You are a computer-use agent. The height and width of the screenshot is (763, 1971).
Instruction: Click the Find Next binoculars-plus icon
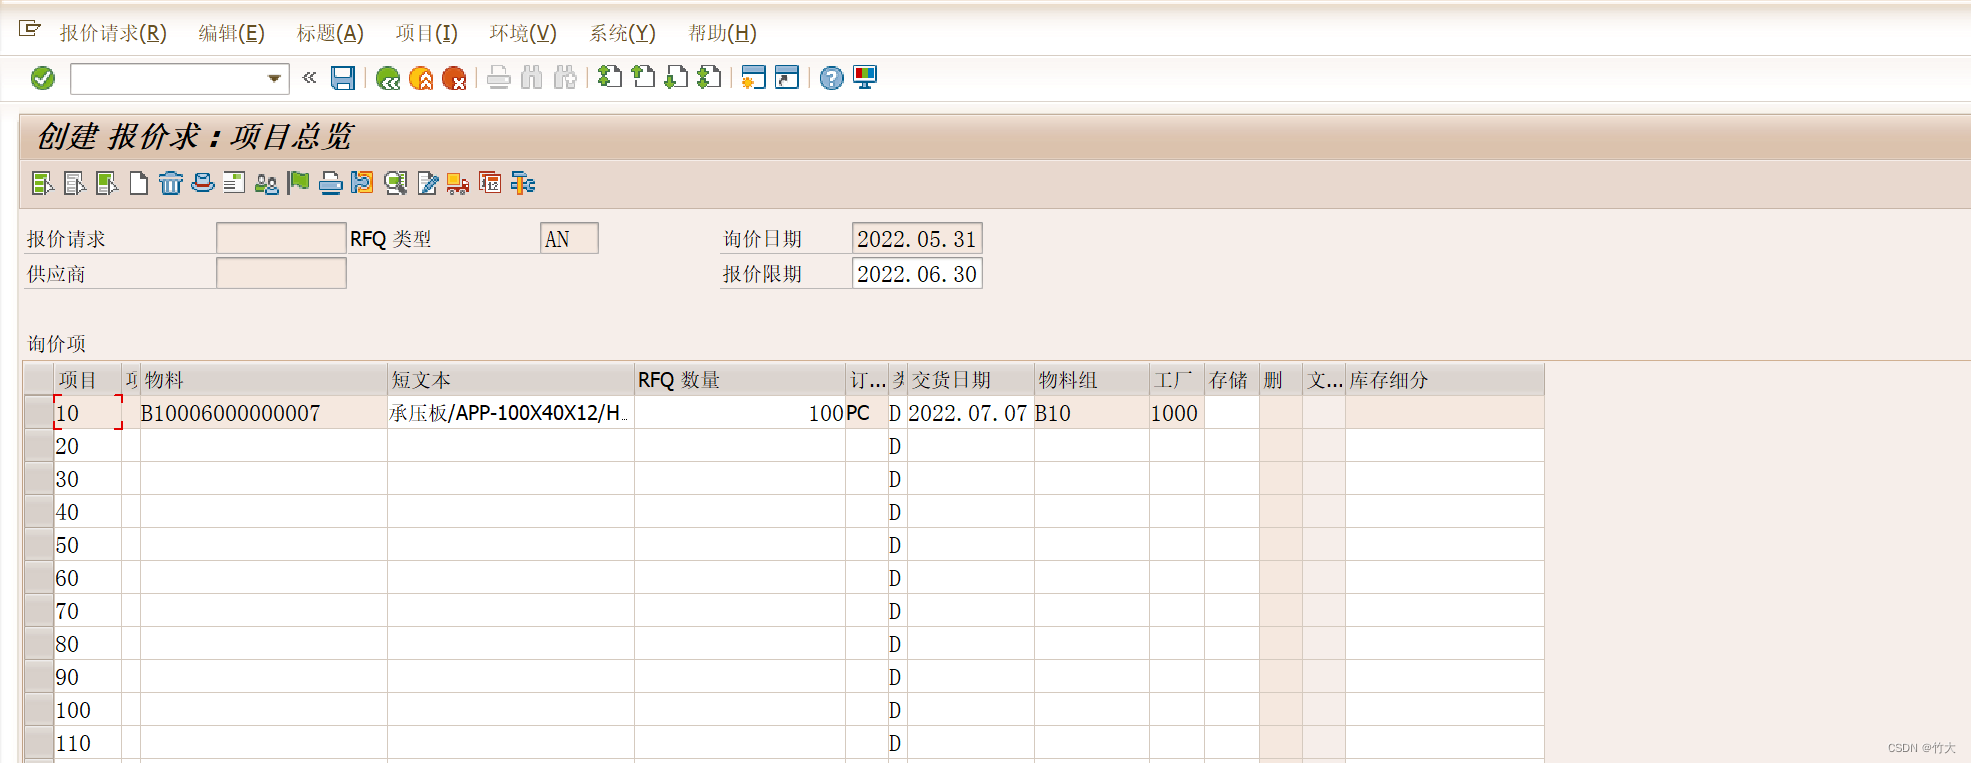pos(565,78)
